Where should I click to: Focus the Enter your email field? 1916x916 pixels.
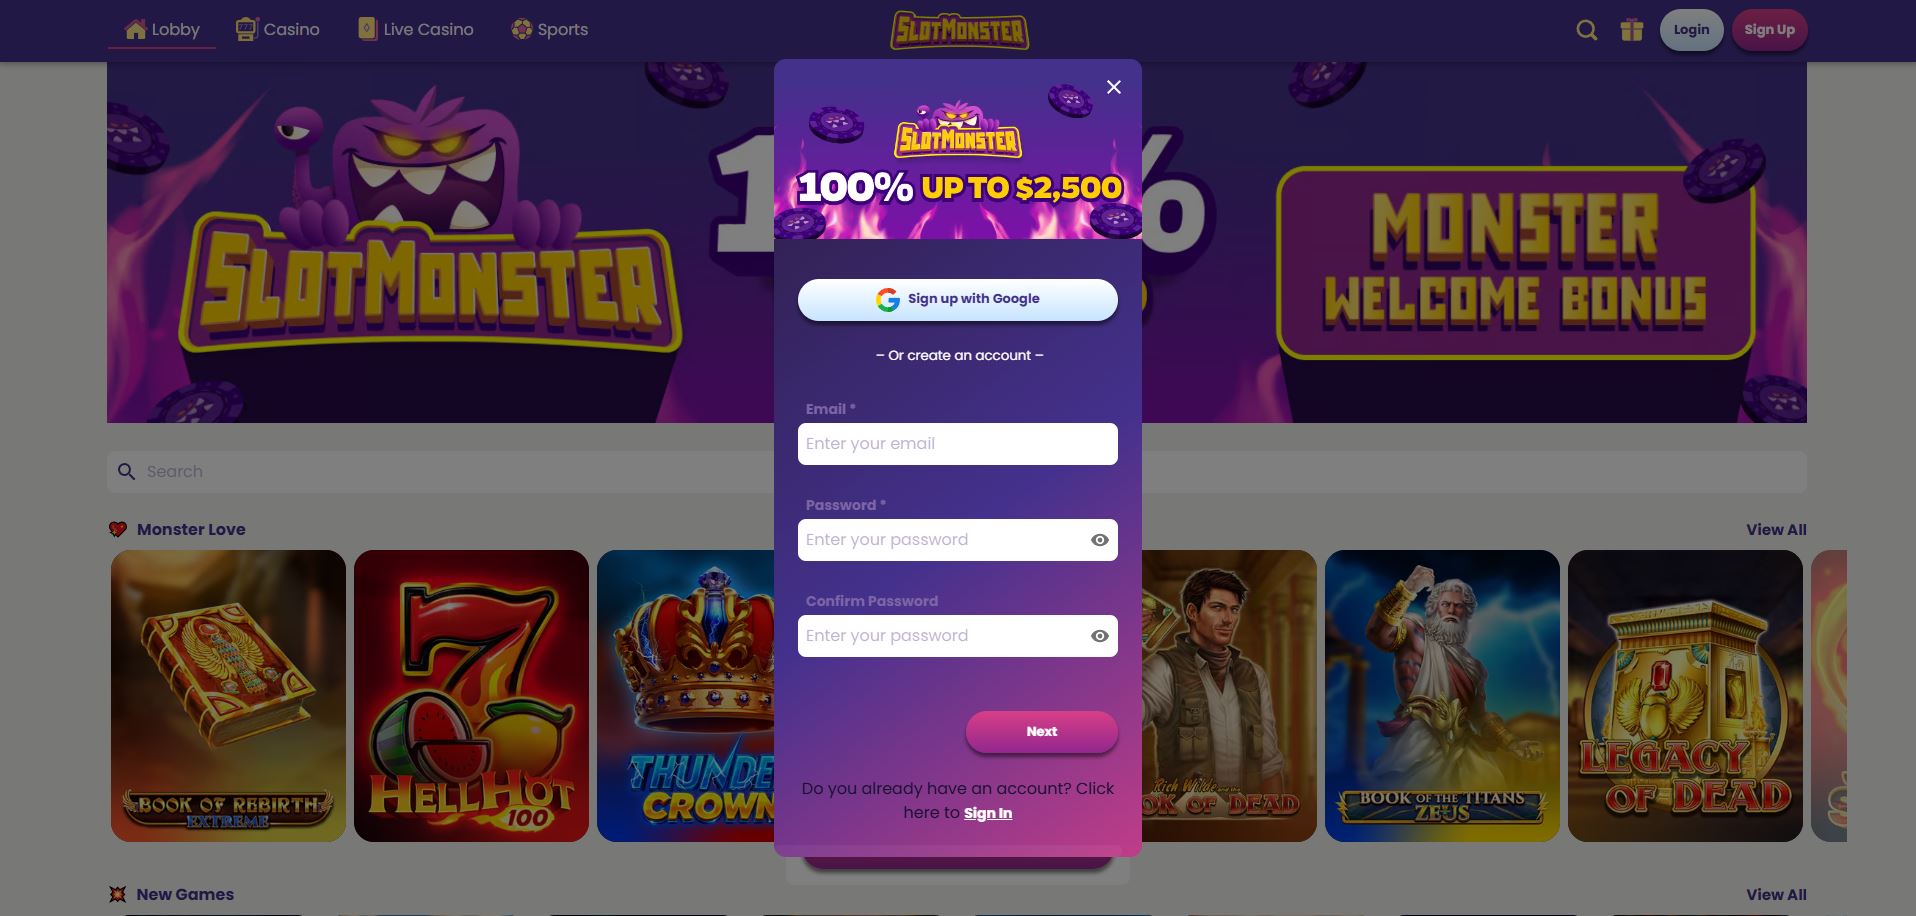(x=958, y=444)
